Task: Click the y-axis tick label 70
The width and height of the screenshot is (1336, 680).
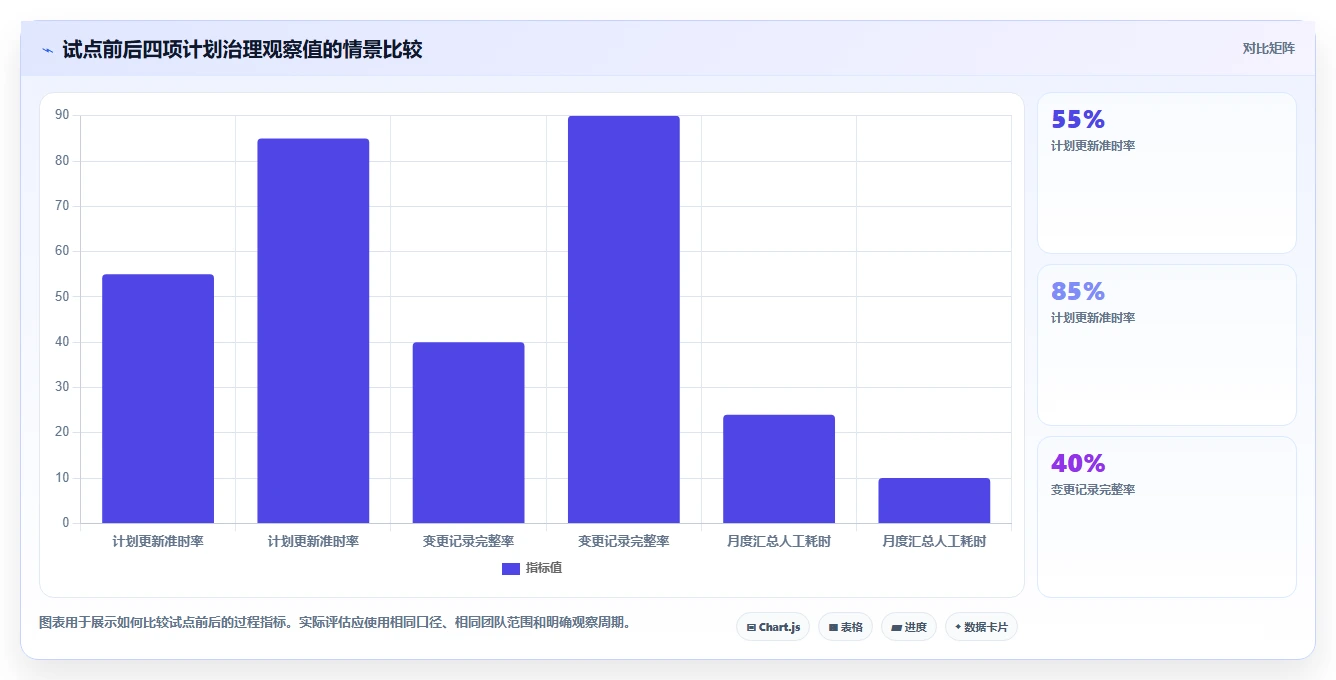Action: pyautogui.click(x=62, y=206)
